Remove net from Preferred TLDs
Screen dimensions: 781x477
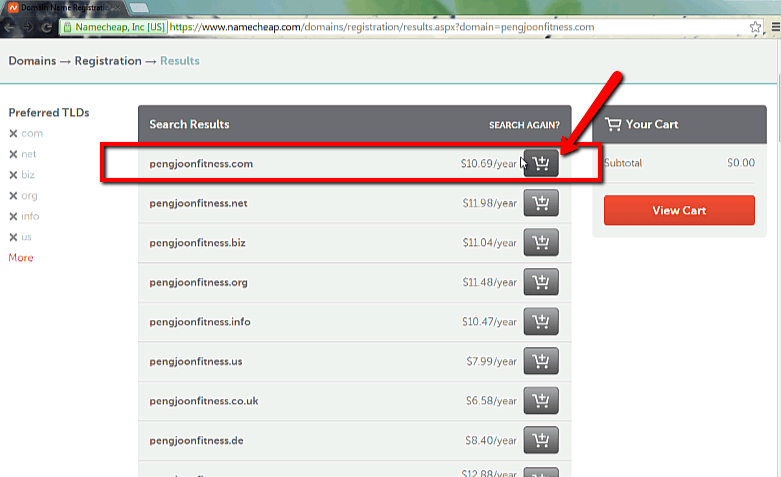coord(13,154)
